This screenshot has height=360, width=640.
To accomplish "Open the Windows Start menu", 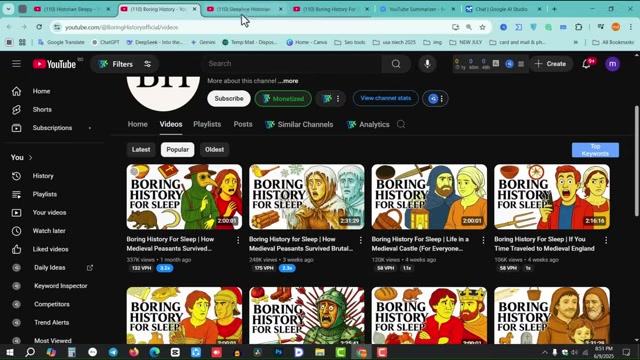I will point(9,352).
